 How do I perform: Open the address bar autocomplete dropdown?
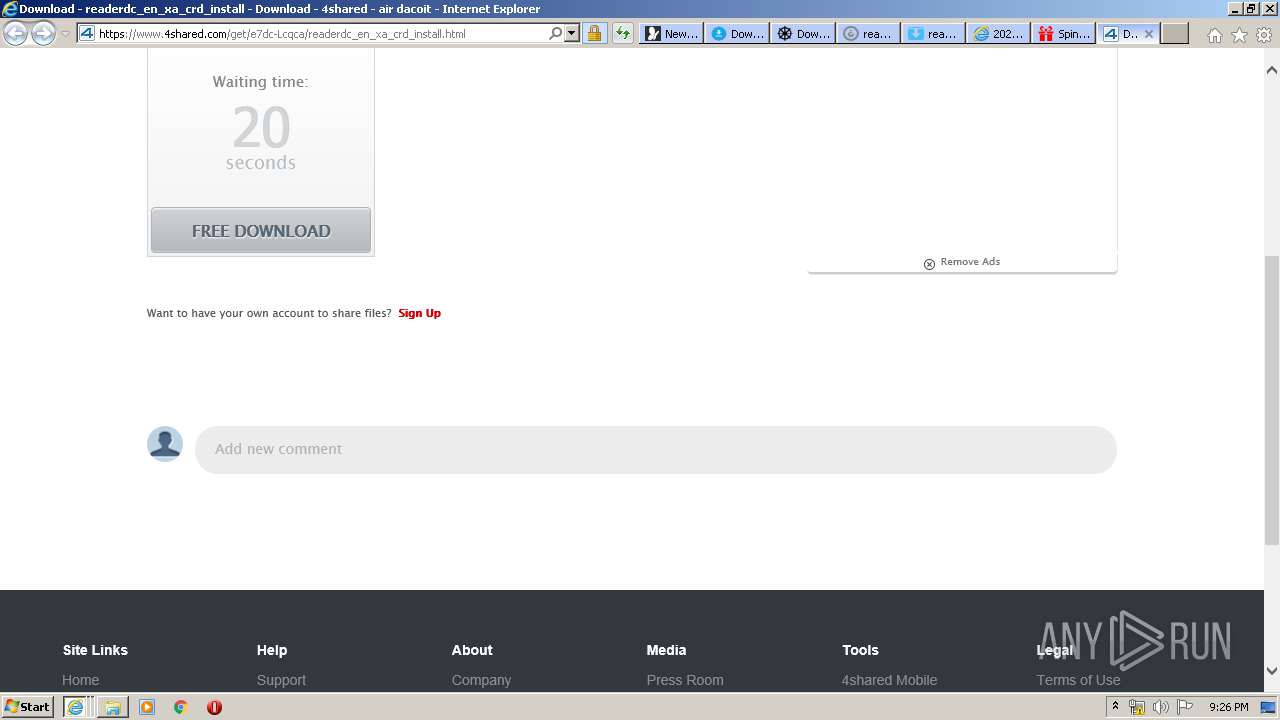(572, 33)
